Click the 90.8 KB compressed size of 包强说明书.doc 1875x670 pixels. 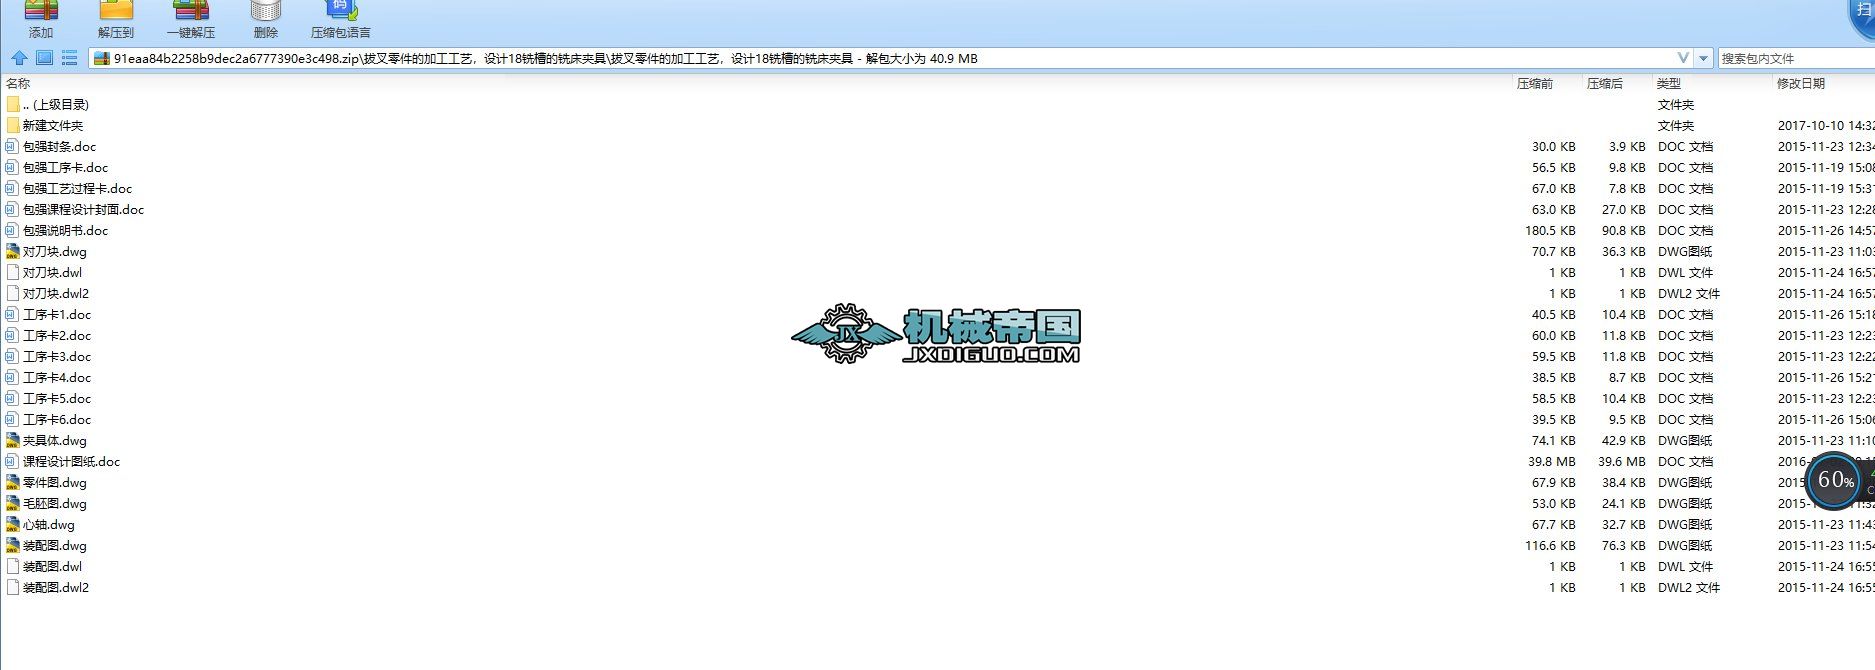coord(1623,230)
